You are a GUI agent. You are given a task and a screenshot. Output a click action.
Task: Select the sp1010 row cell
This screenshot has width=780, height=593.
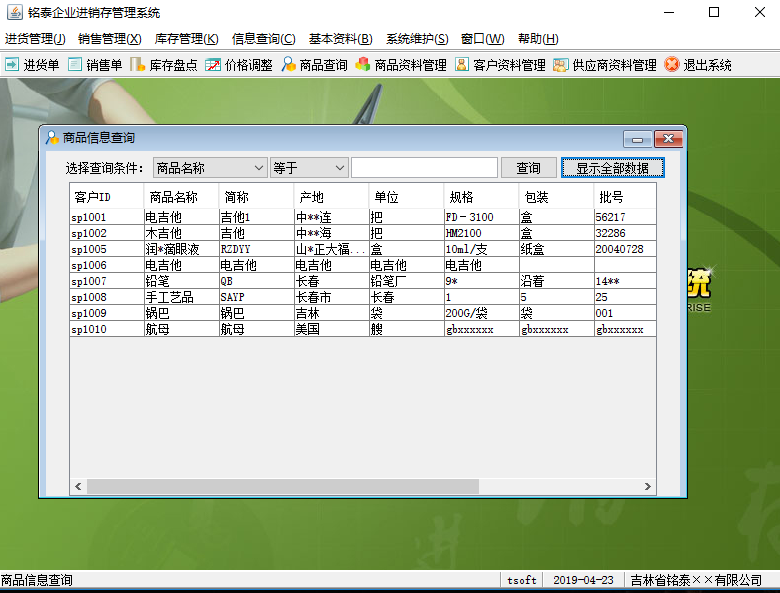106,328
